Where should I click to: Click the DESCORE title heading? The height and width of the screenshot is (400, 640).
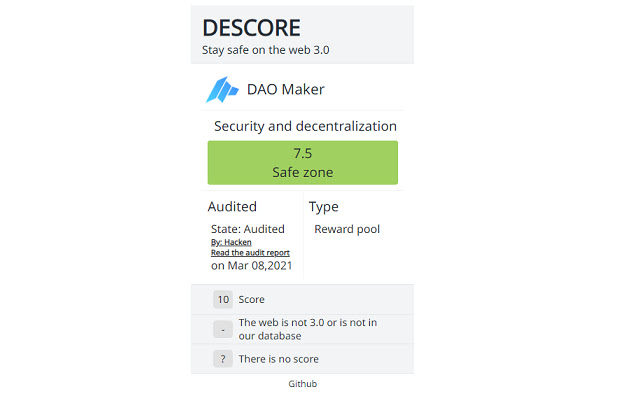click(251, 28)
